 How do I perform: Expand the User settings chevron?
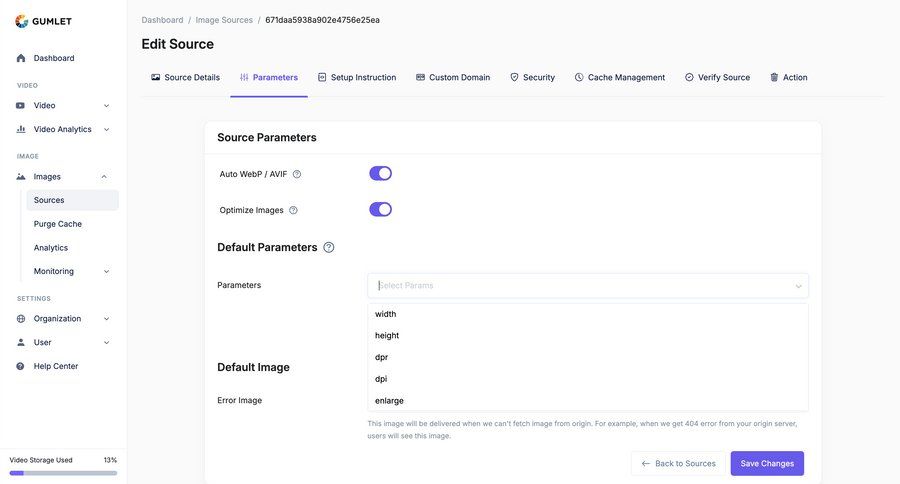(x=106, y=342)
